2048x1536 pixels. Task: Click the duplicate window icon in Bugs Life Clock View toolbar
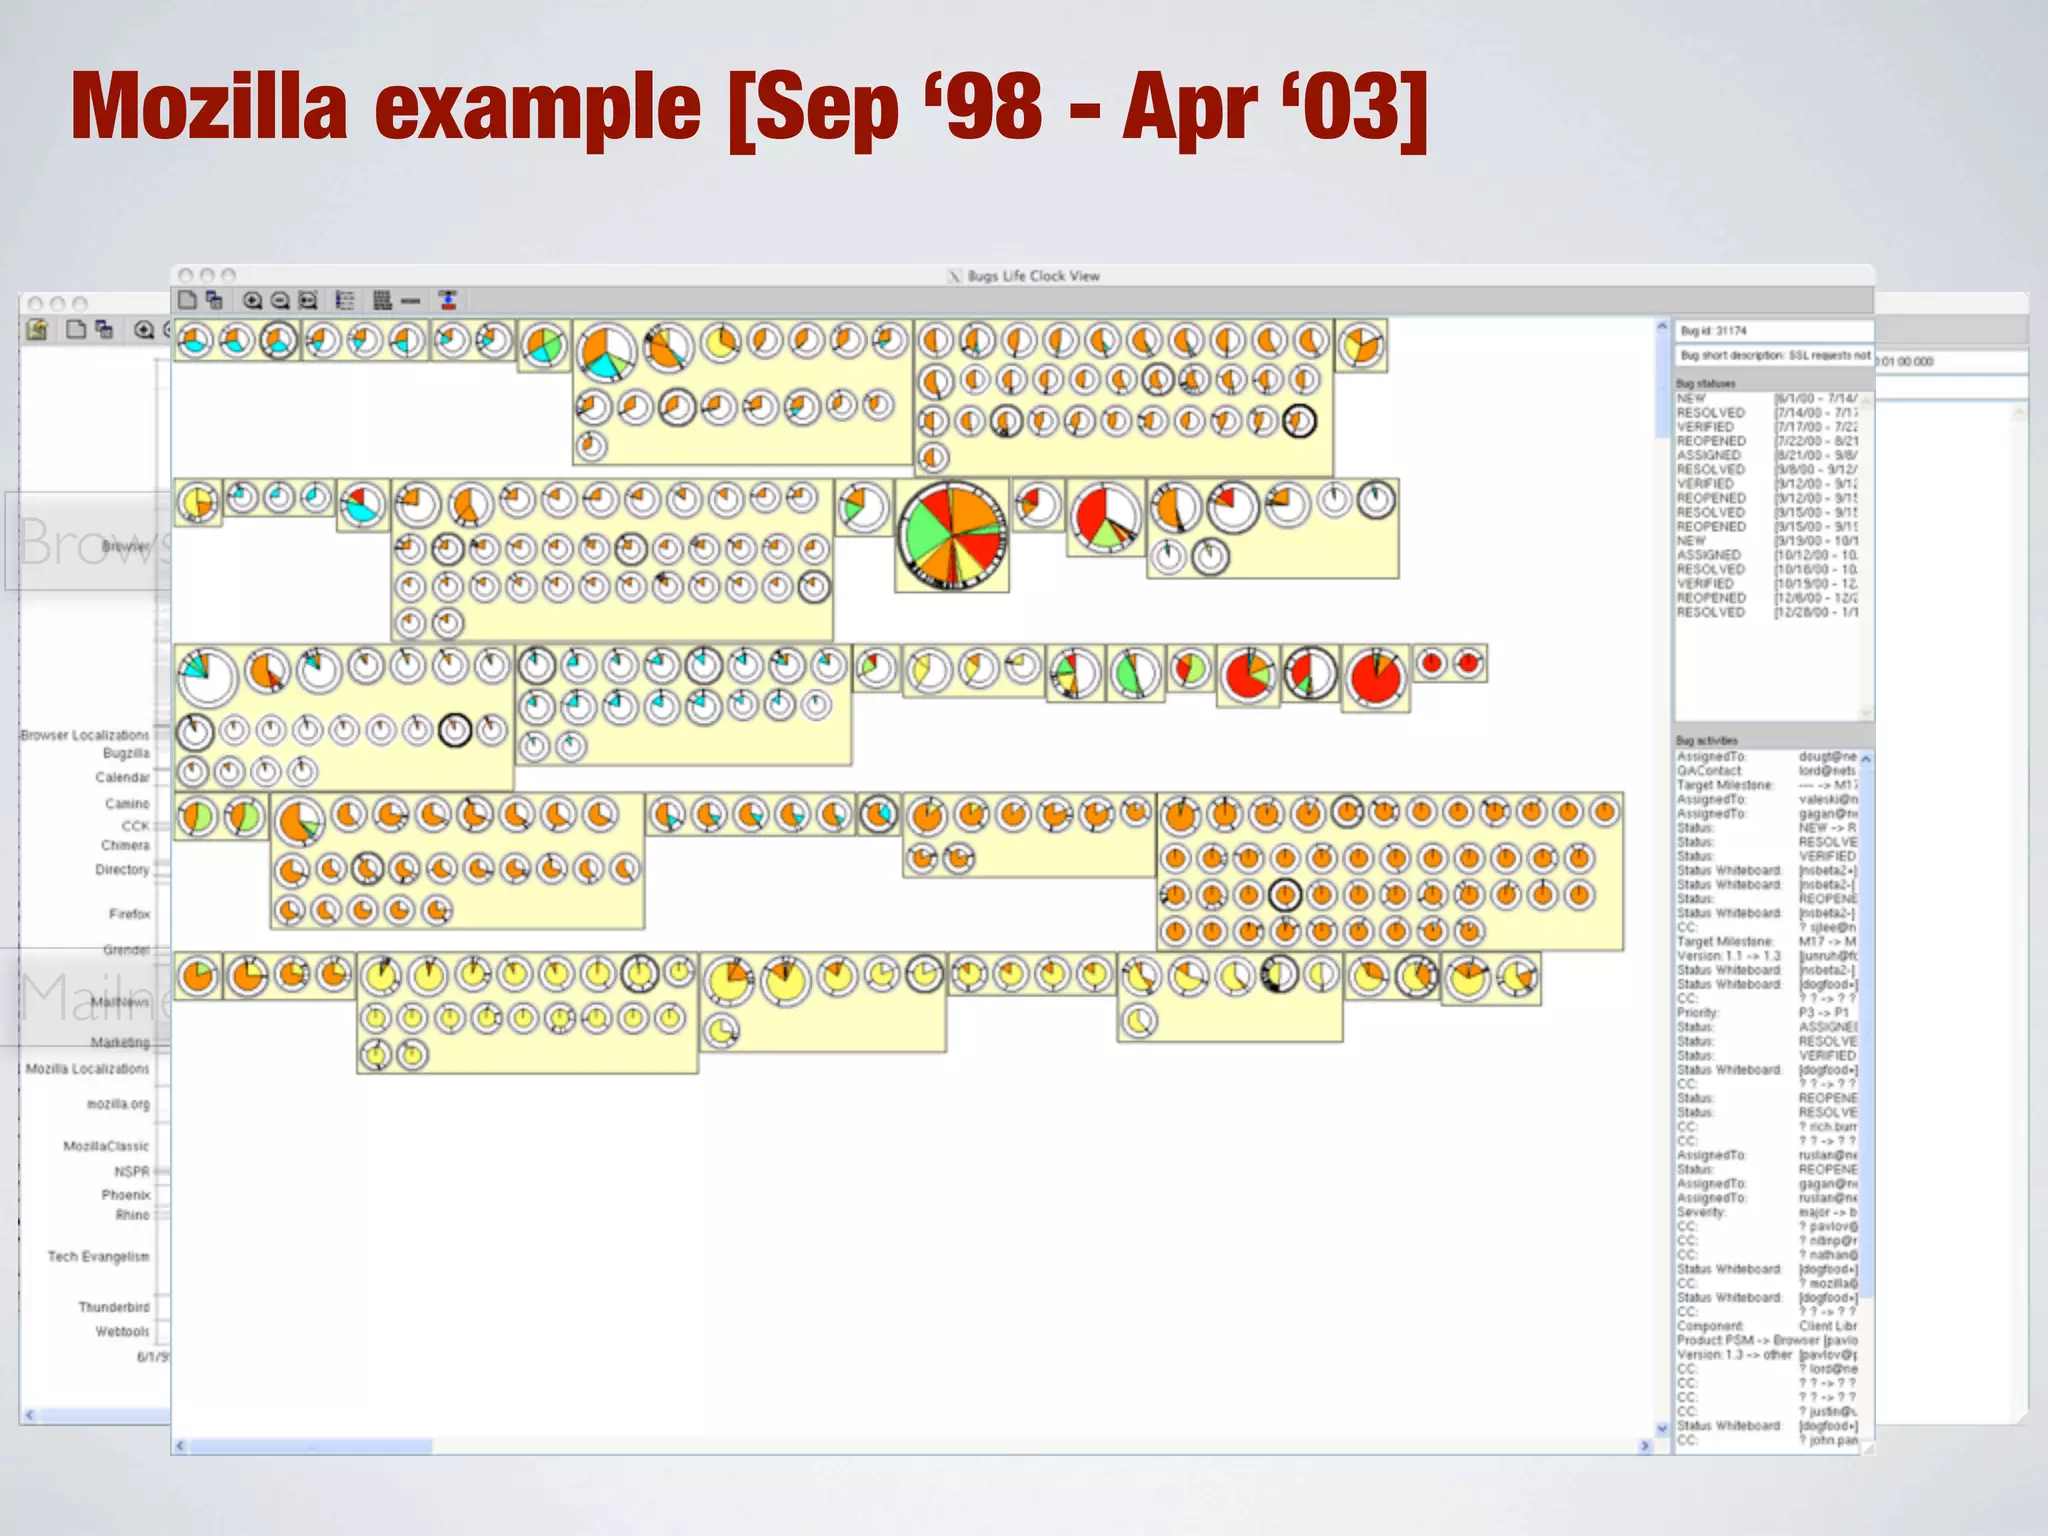214,300
